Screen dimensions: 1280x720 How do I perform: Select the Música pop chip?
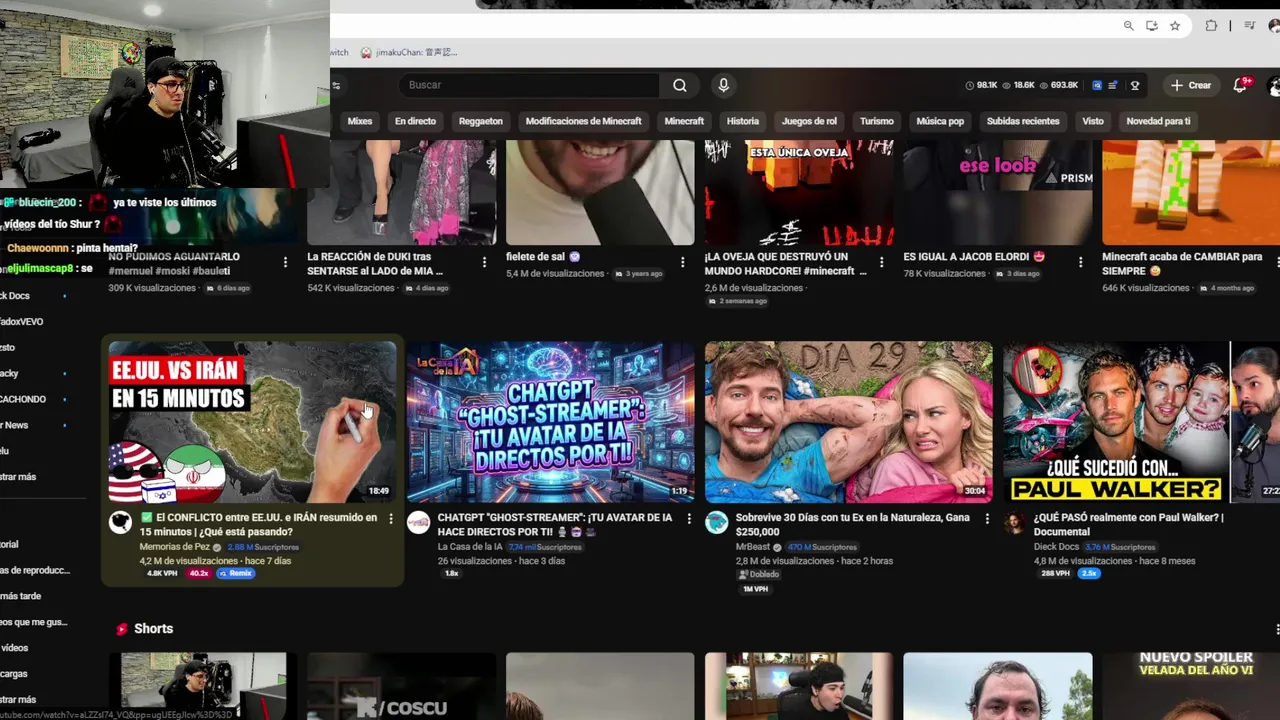tap(940, 121)
